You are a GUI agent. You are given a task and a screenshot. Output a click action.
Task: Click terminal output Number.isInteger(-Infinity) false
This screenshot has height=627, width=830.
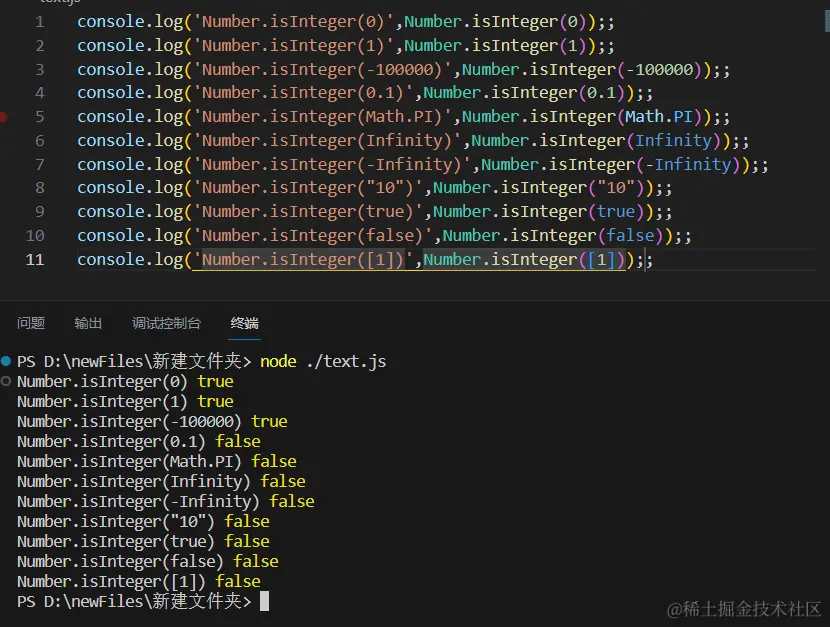166,502
